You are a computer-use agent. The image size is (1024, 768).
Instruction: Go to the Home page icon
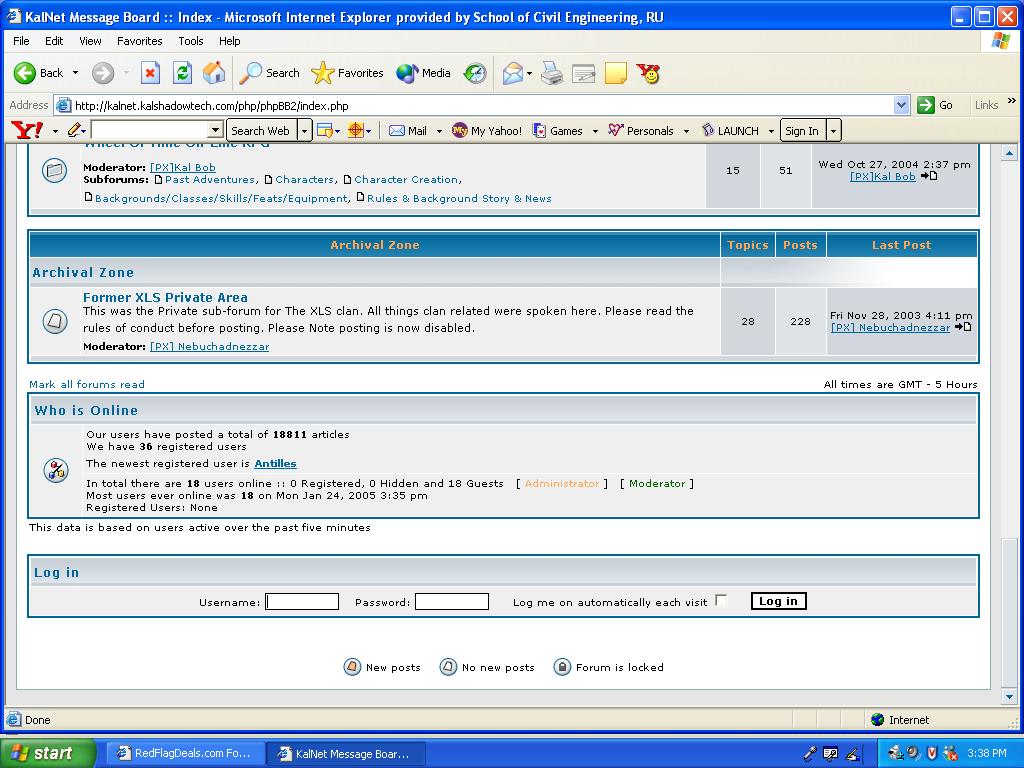point(214,73)
